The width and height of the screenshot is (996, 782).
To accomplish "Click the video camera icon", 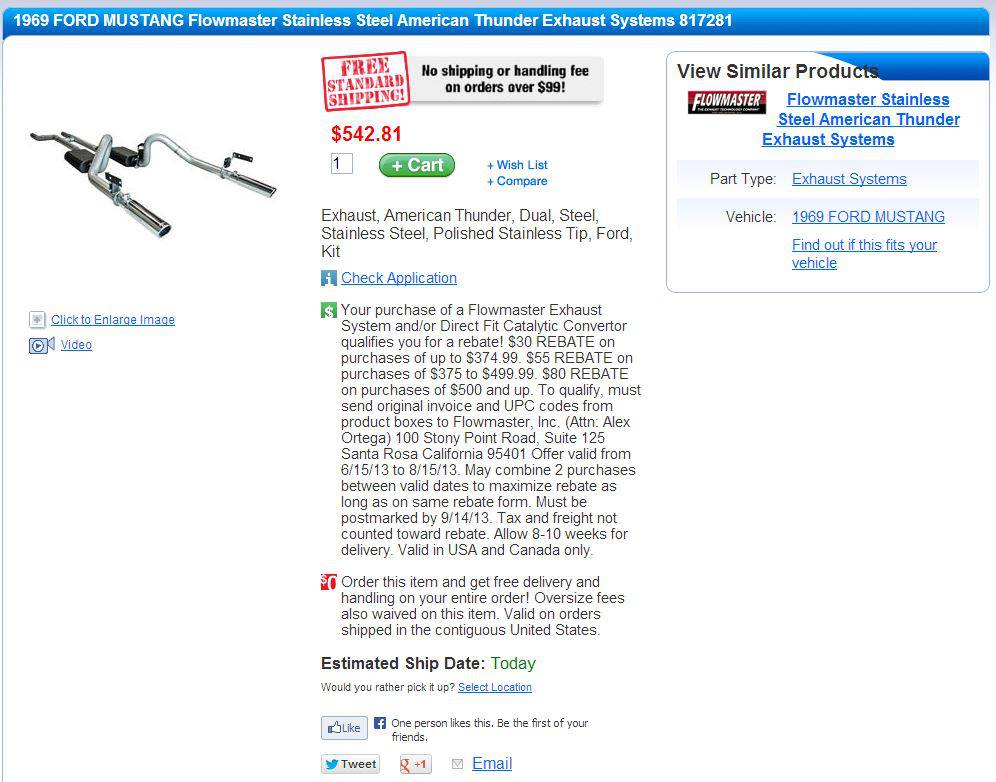I will point(42,345).
